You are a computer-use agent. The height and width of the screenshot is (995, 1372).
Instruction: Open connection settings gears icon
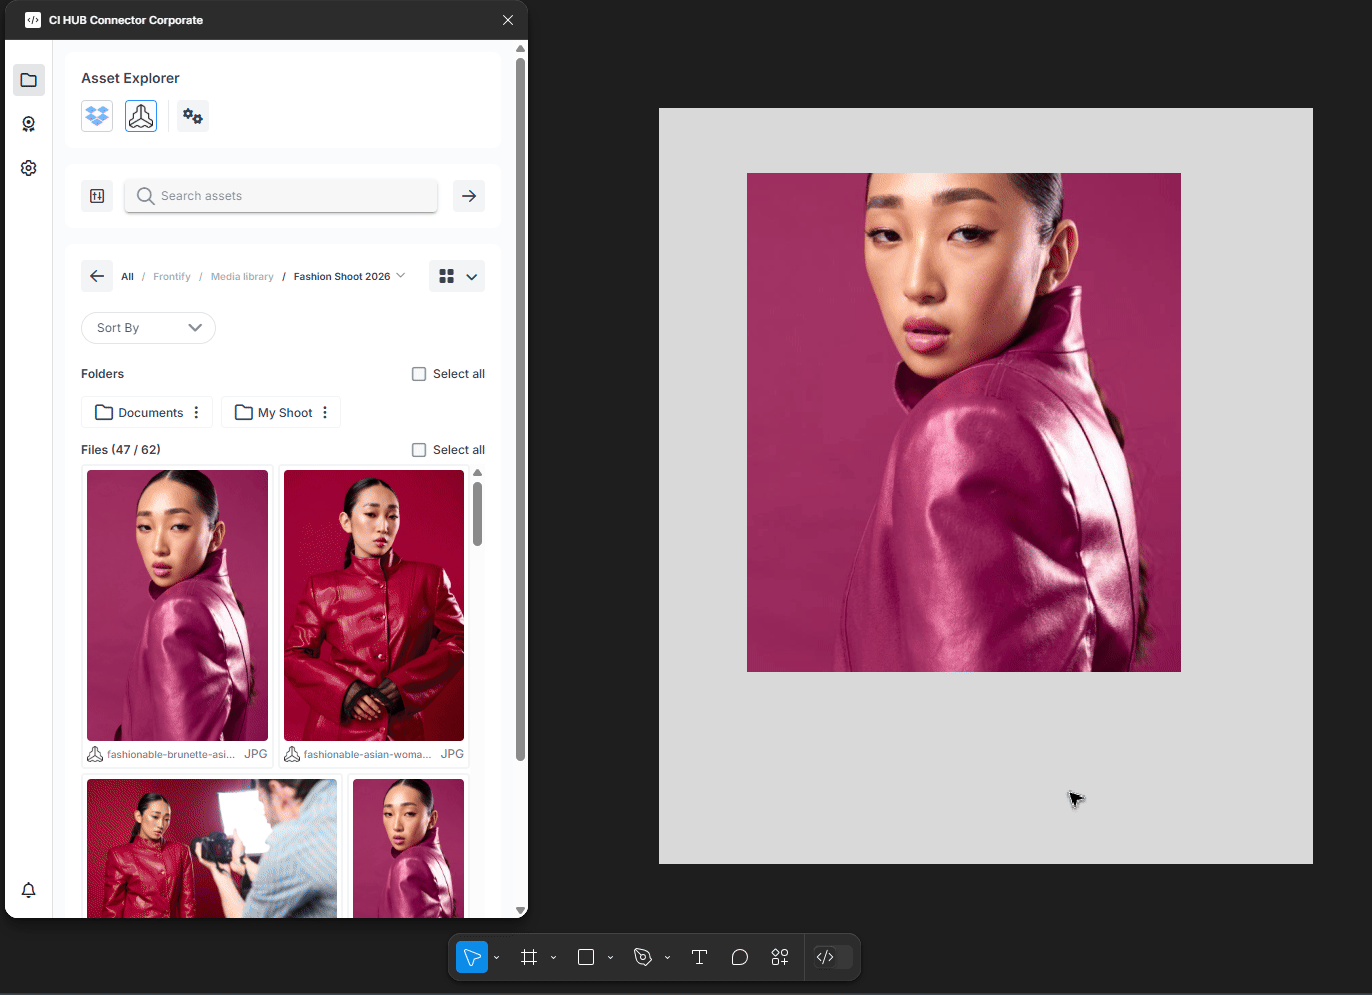(192, 116)
